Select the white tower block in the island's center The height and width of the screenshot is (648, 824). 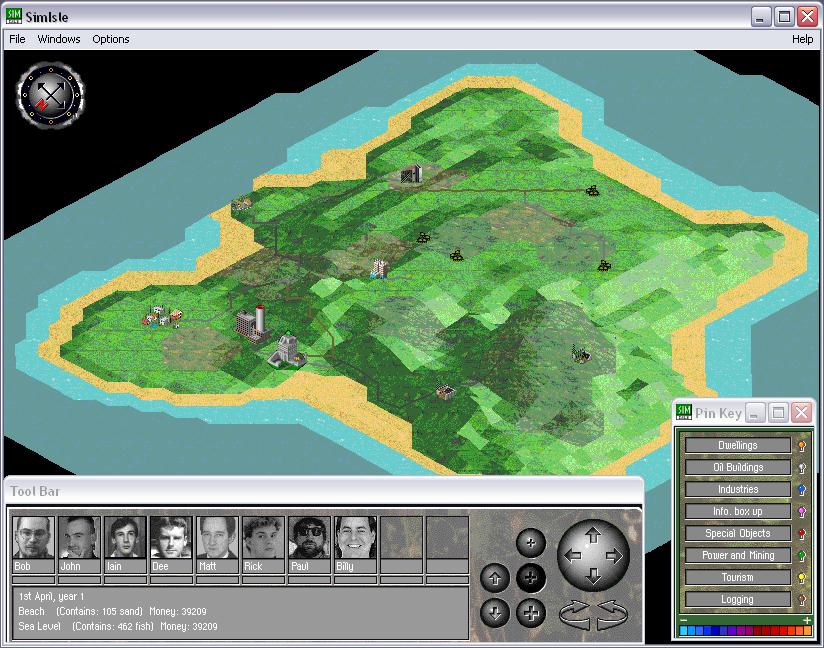(379, 269)
